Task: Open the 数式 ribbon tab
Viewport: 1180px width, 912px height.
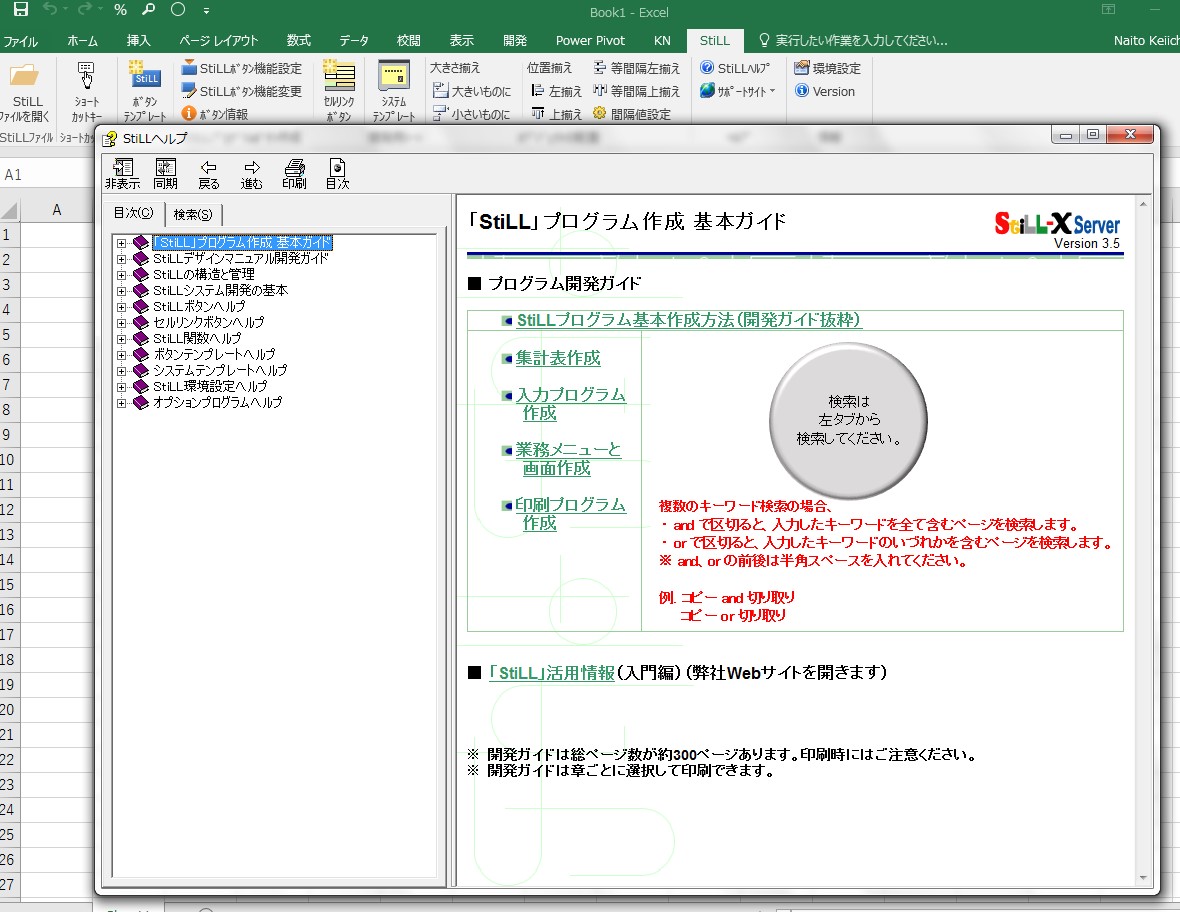Action: pos(298,41)
